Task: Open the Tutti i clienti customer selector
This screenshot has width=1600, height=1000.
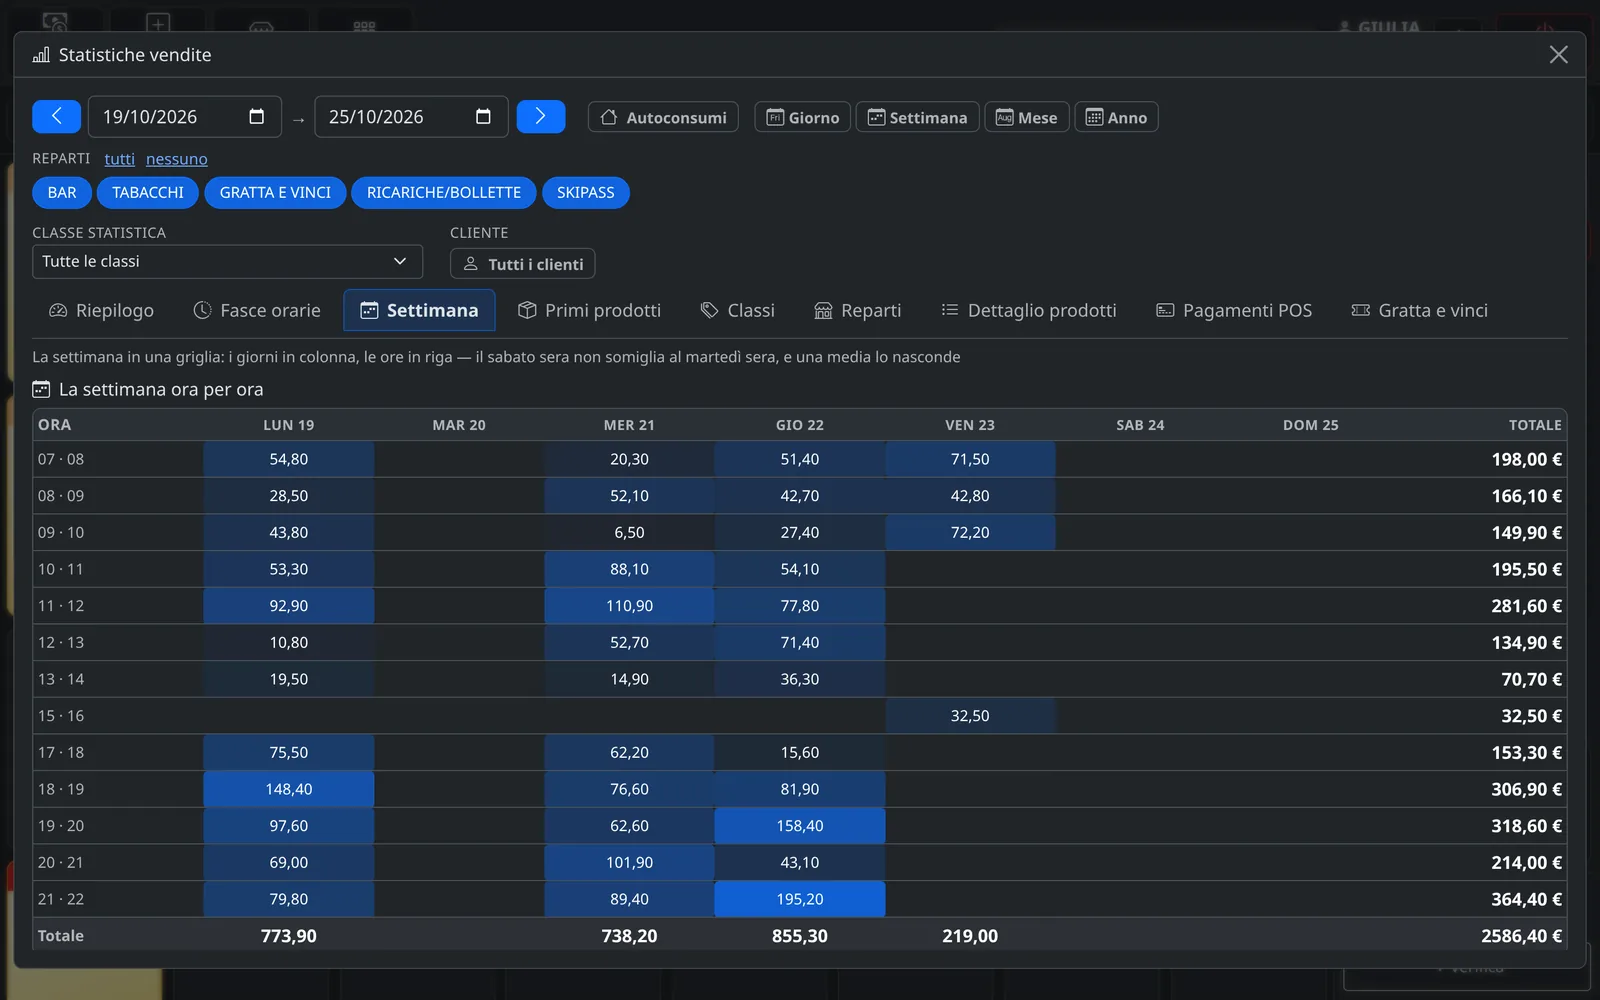Action: [x=523, y=264]
